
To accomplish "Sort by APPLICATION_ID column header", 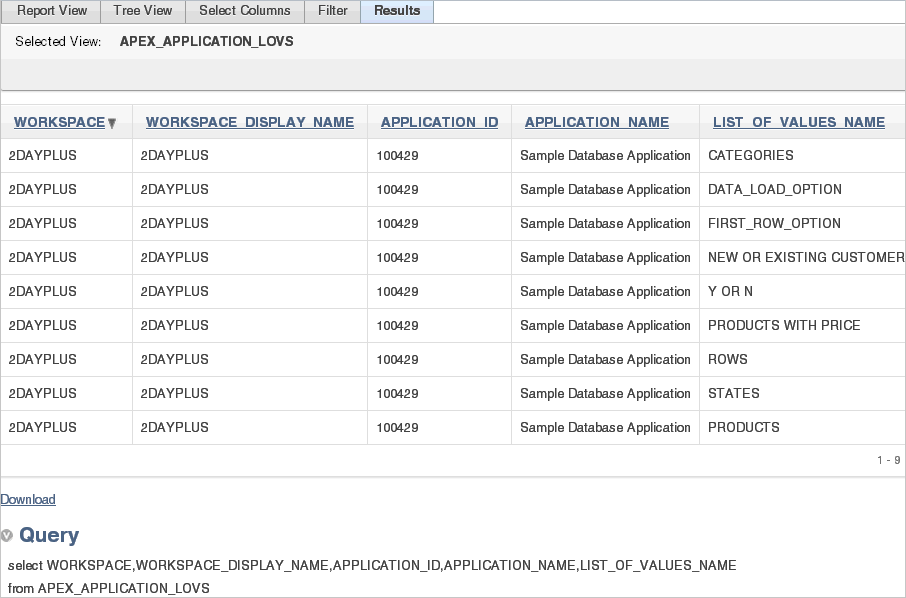I will coord(439,122).
